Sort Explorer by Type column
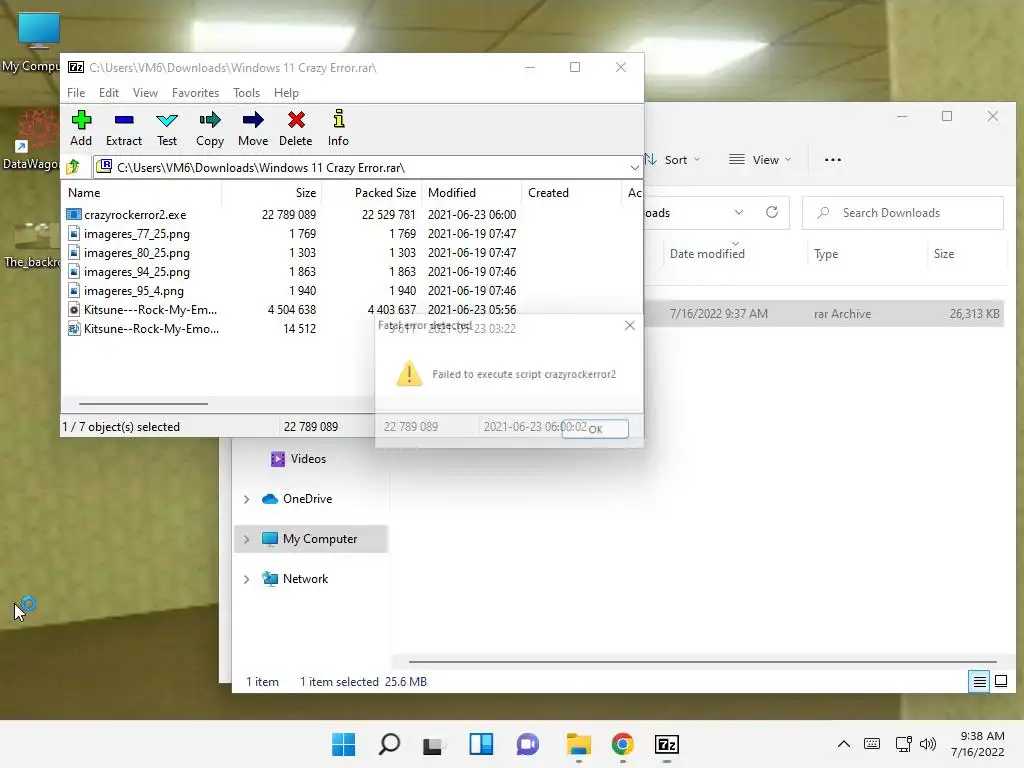The width and height of the screenshot is (1024, 768). (826, 254)
